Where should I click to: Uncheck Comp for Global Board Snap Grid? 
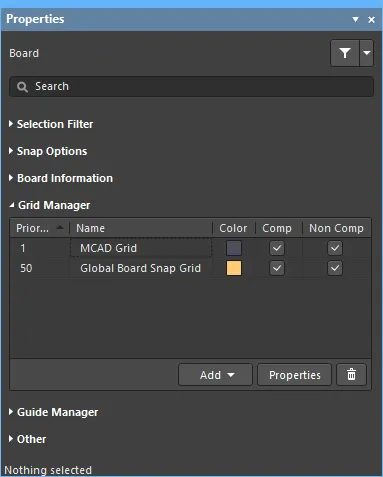277,268
